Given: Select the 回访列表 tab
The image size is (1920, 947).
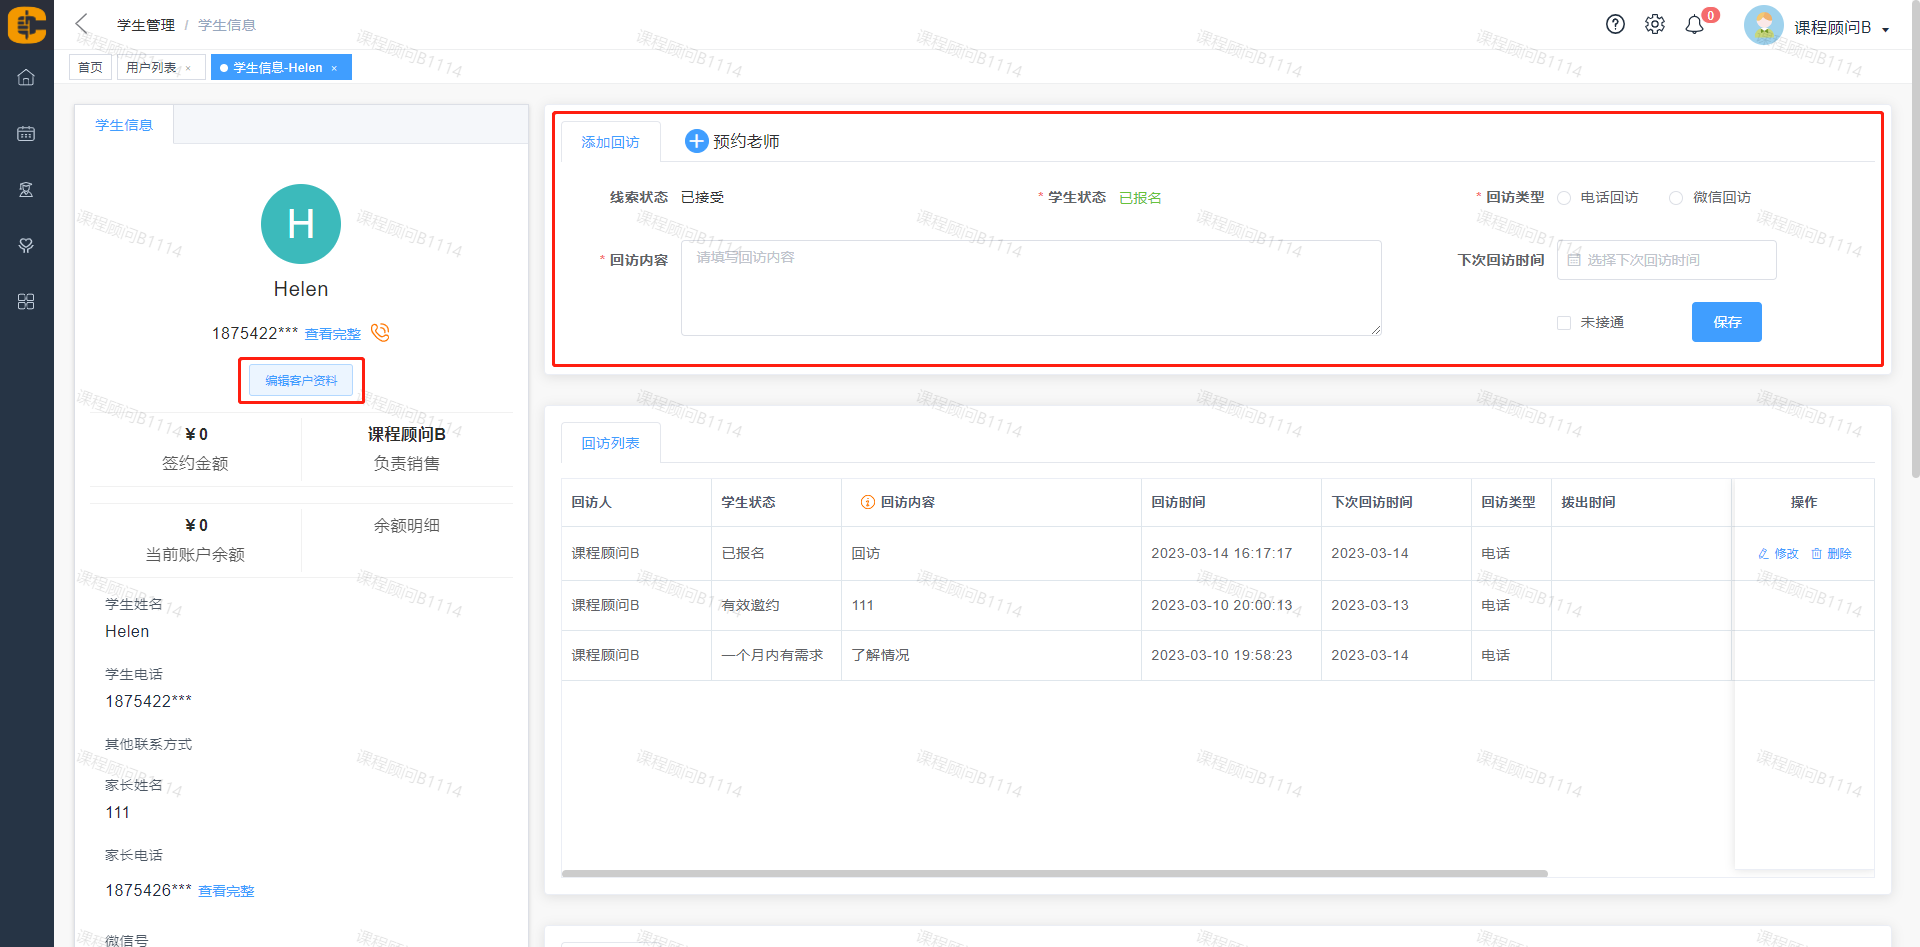Looking at the screenshot, I should pyautogui.click(x=610, y=443).
